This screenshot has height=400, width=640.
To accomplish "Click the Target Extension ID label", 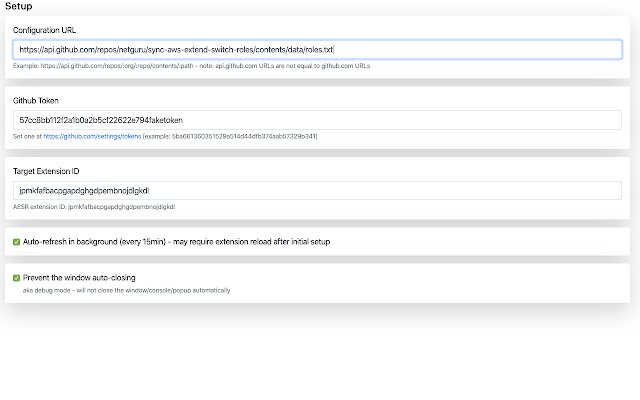I will pos(46,171).
